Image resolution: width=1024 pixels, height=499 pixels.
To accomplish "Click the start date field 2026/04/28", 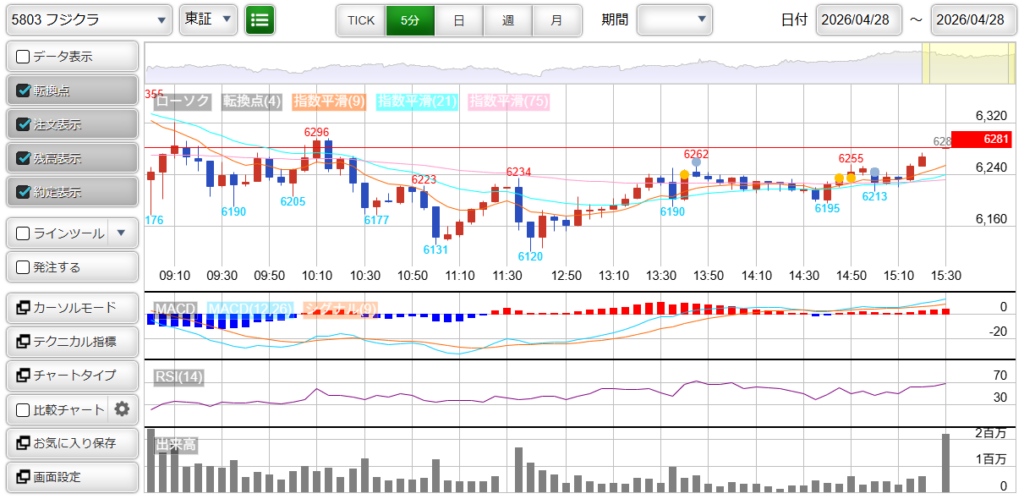I will (x=859, y=20).
